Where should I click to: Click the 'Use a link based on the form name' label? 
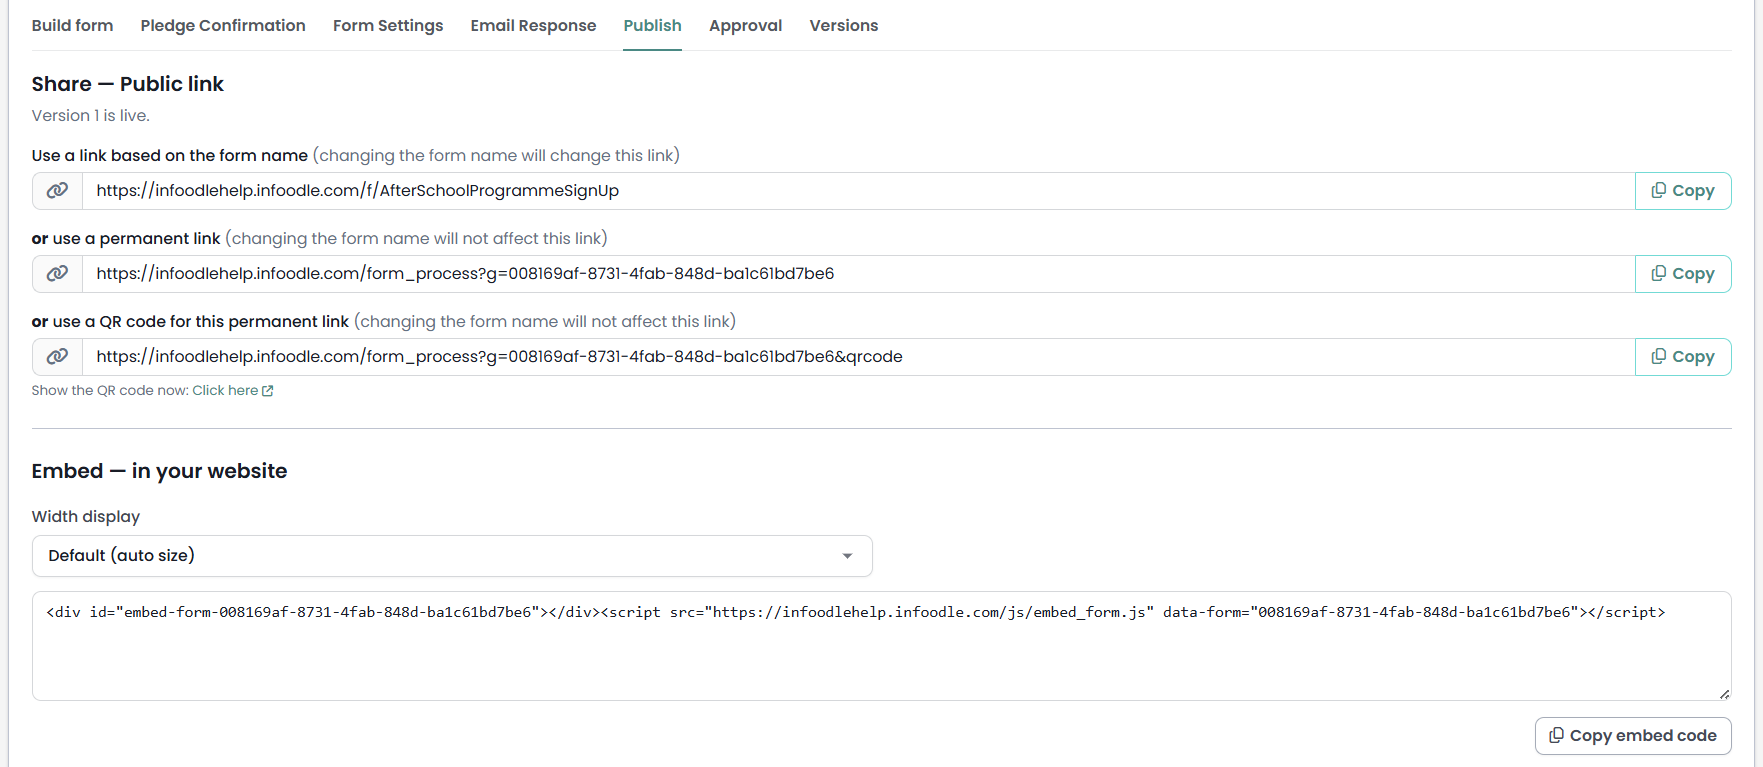170,156
